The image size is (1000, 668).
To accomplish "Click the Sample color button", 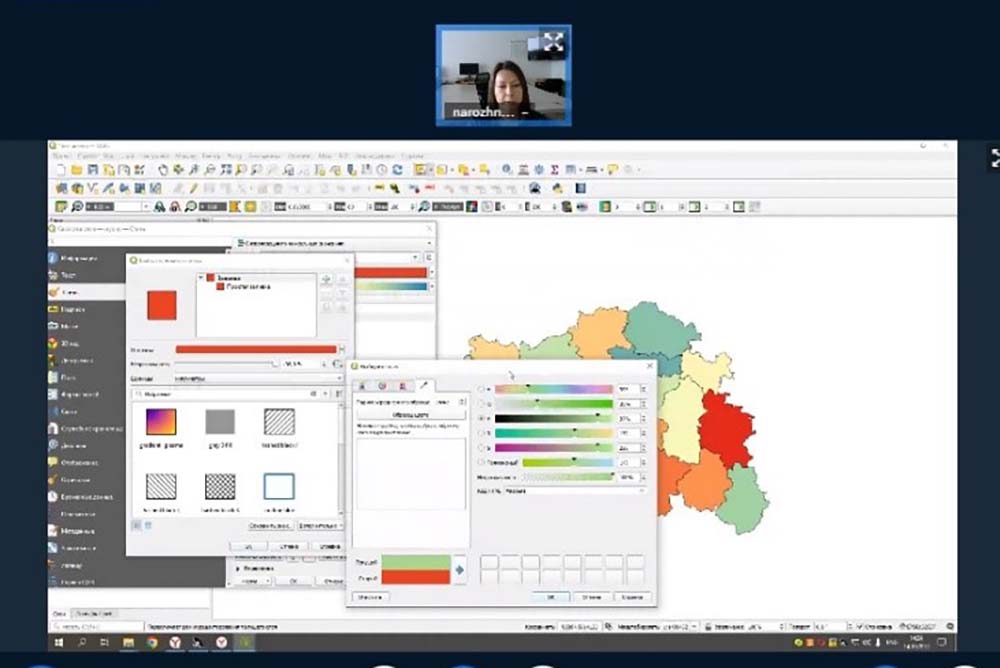I will coord(411,414).
